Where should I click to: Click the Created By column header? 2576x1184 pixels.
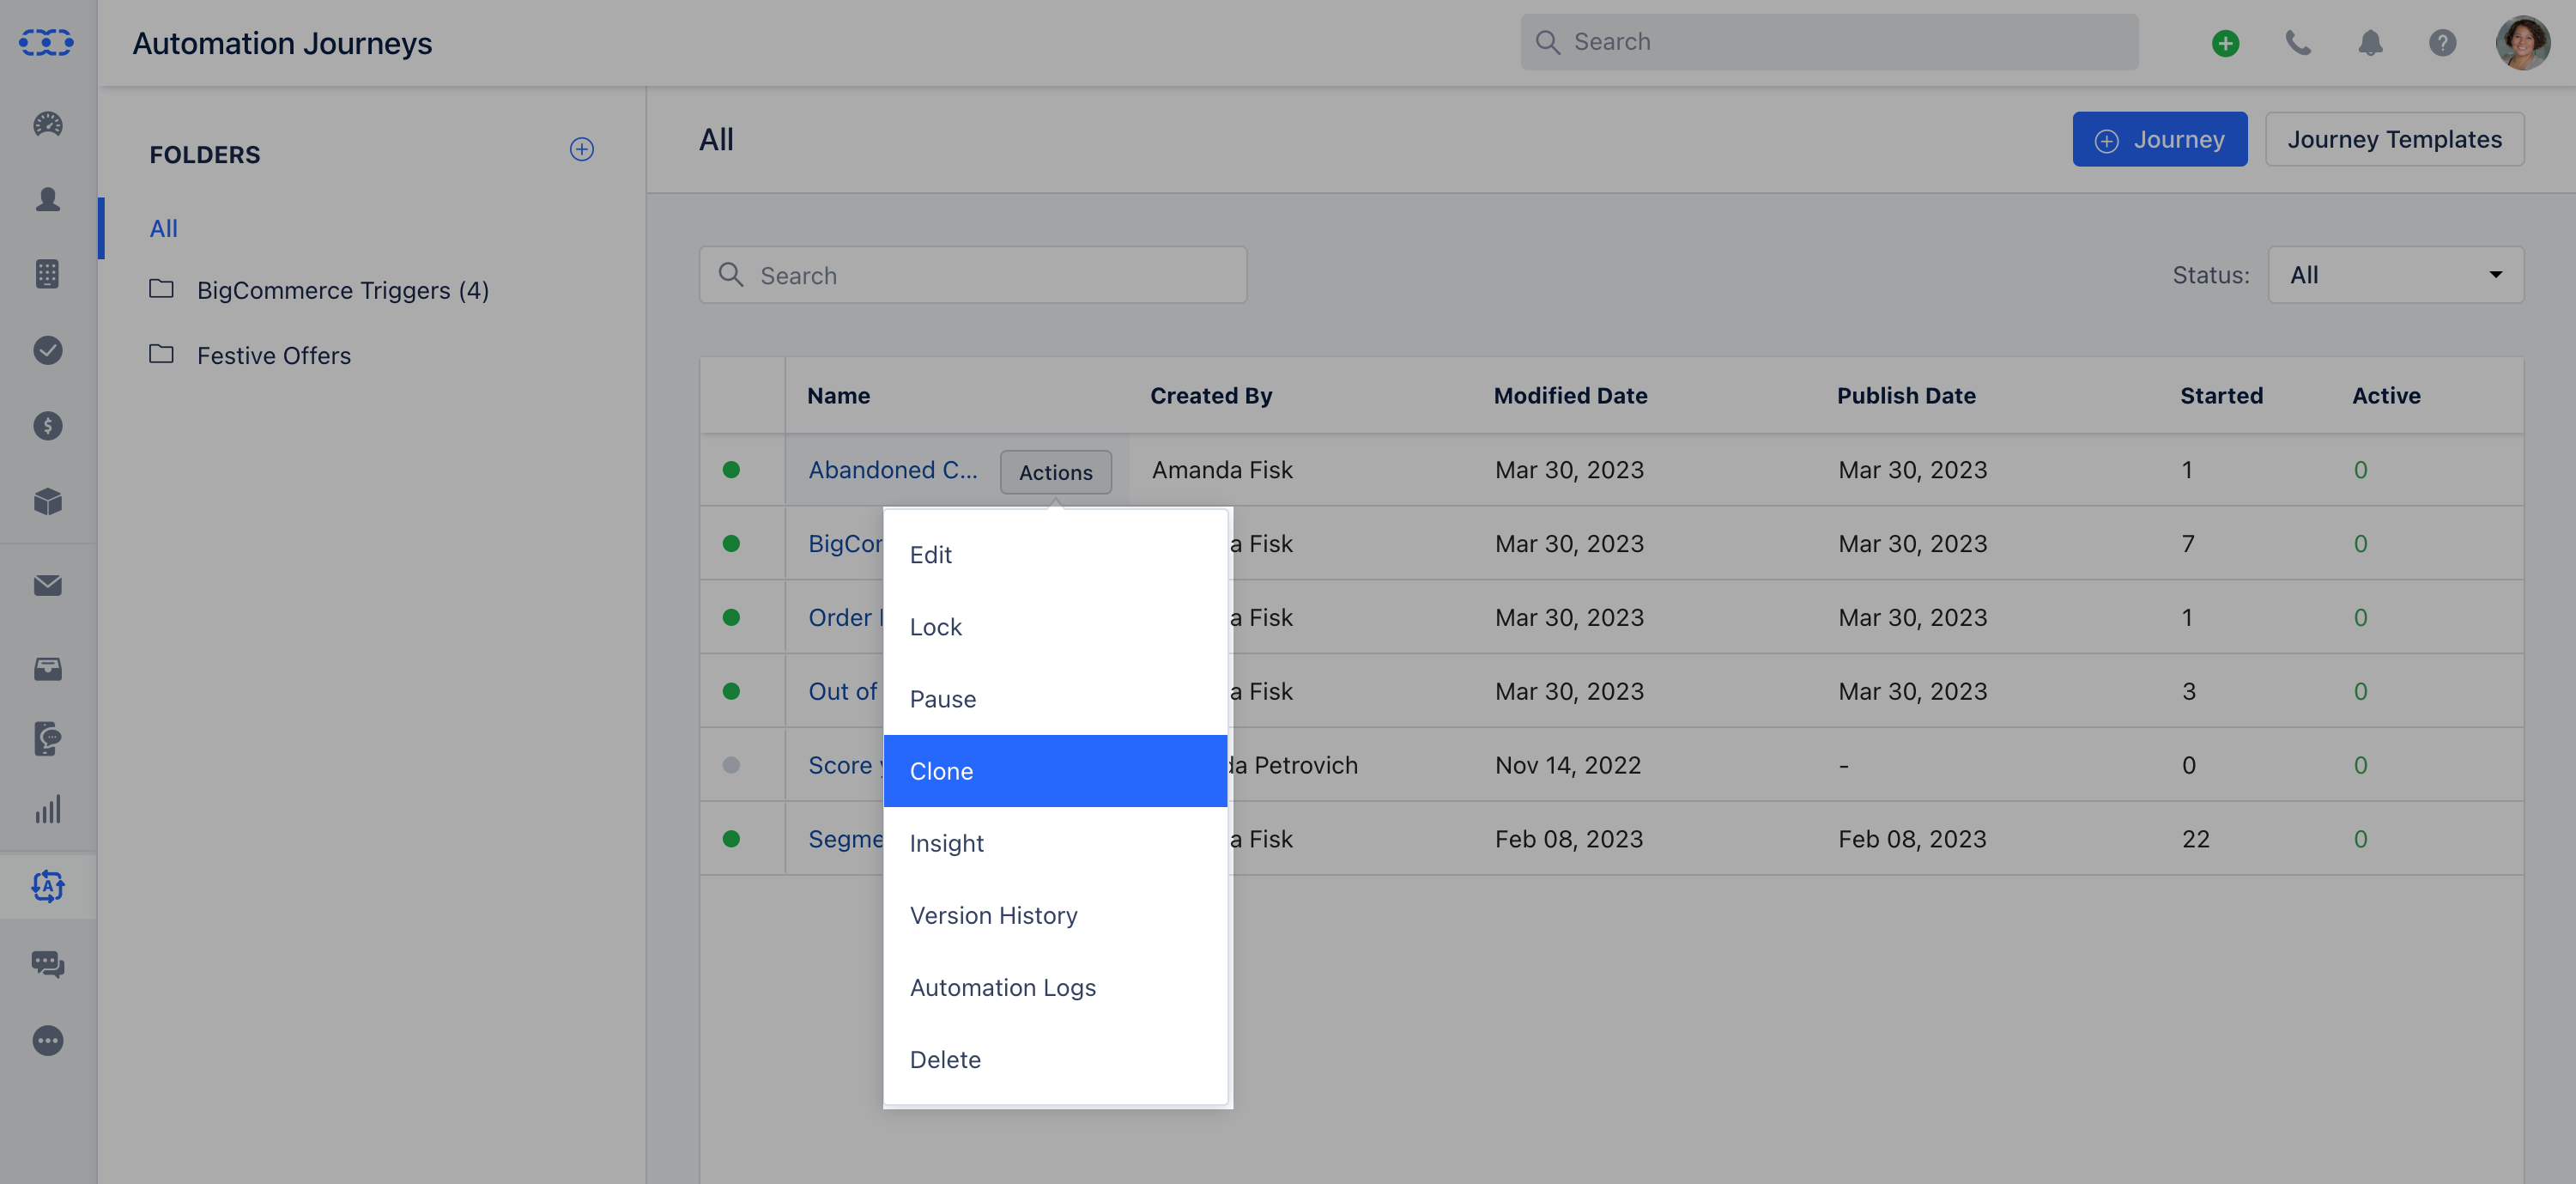(x=1211, y=395)
